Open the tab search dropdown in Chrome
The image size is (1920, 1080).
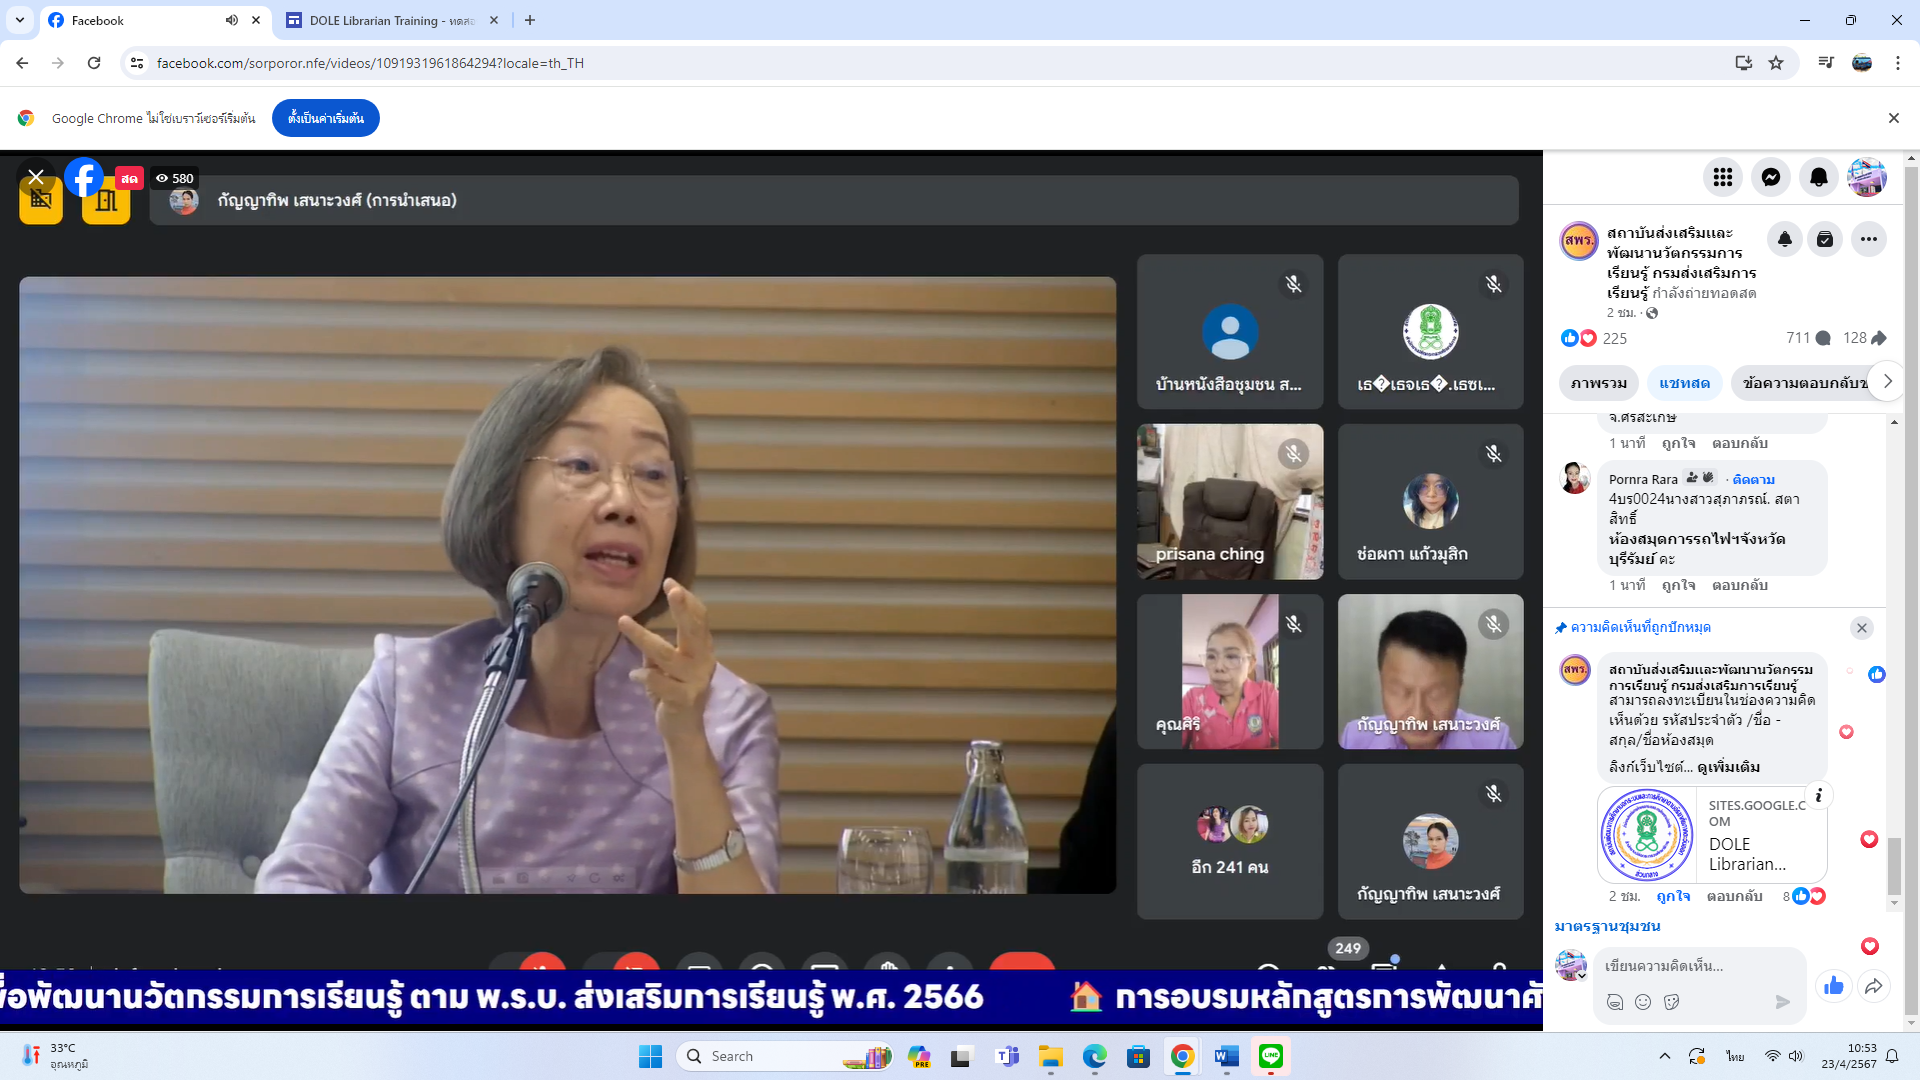pos(20,20)
